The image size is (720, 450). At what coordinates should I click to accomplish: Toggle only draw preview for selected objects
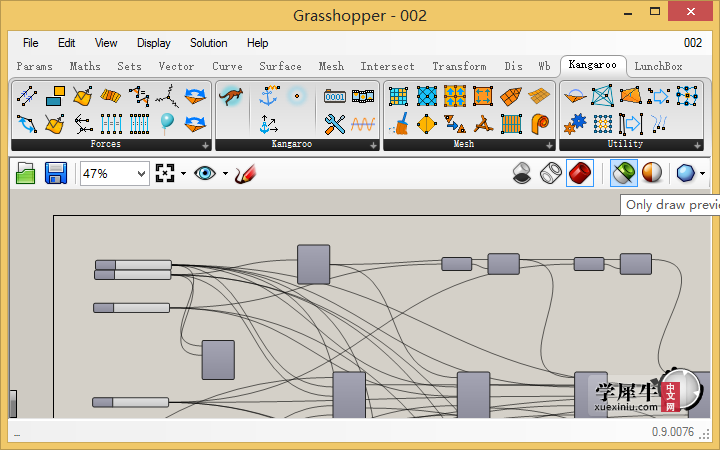pos(624,173)
